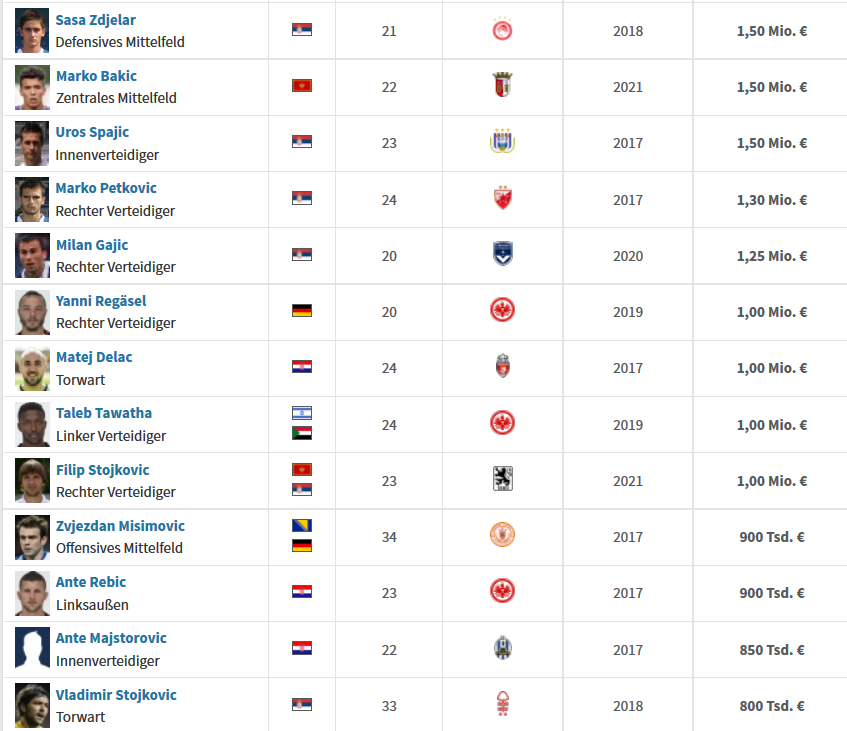Viewport: 847px width, 731px height.
Task: Click Ante Majstorovic's placeholder silhouette photo
Action: coord(32,648)
